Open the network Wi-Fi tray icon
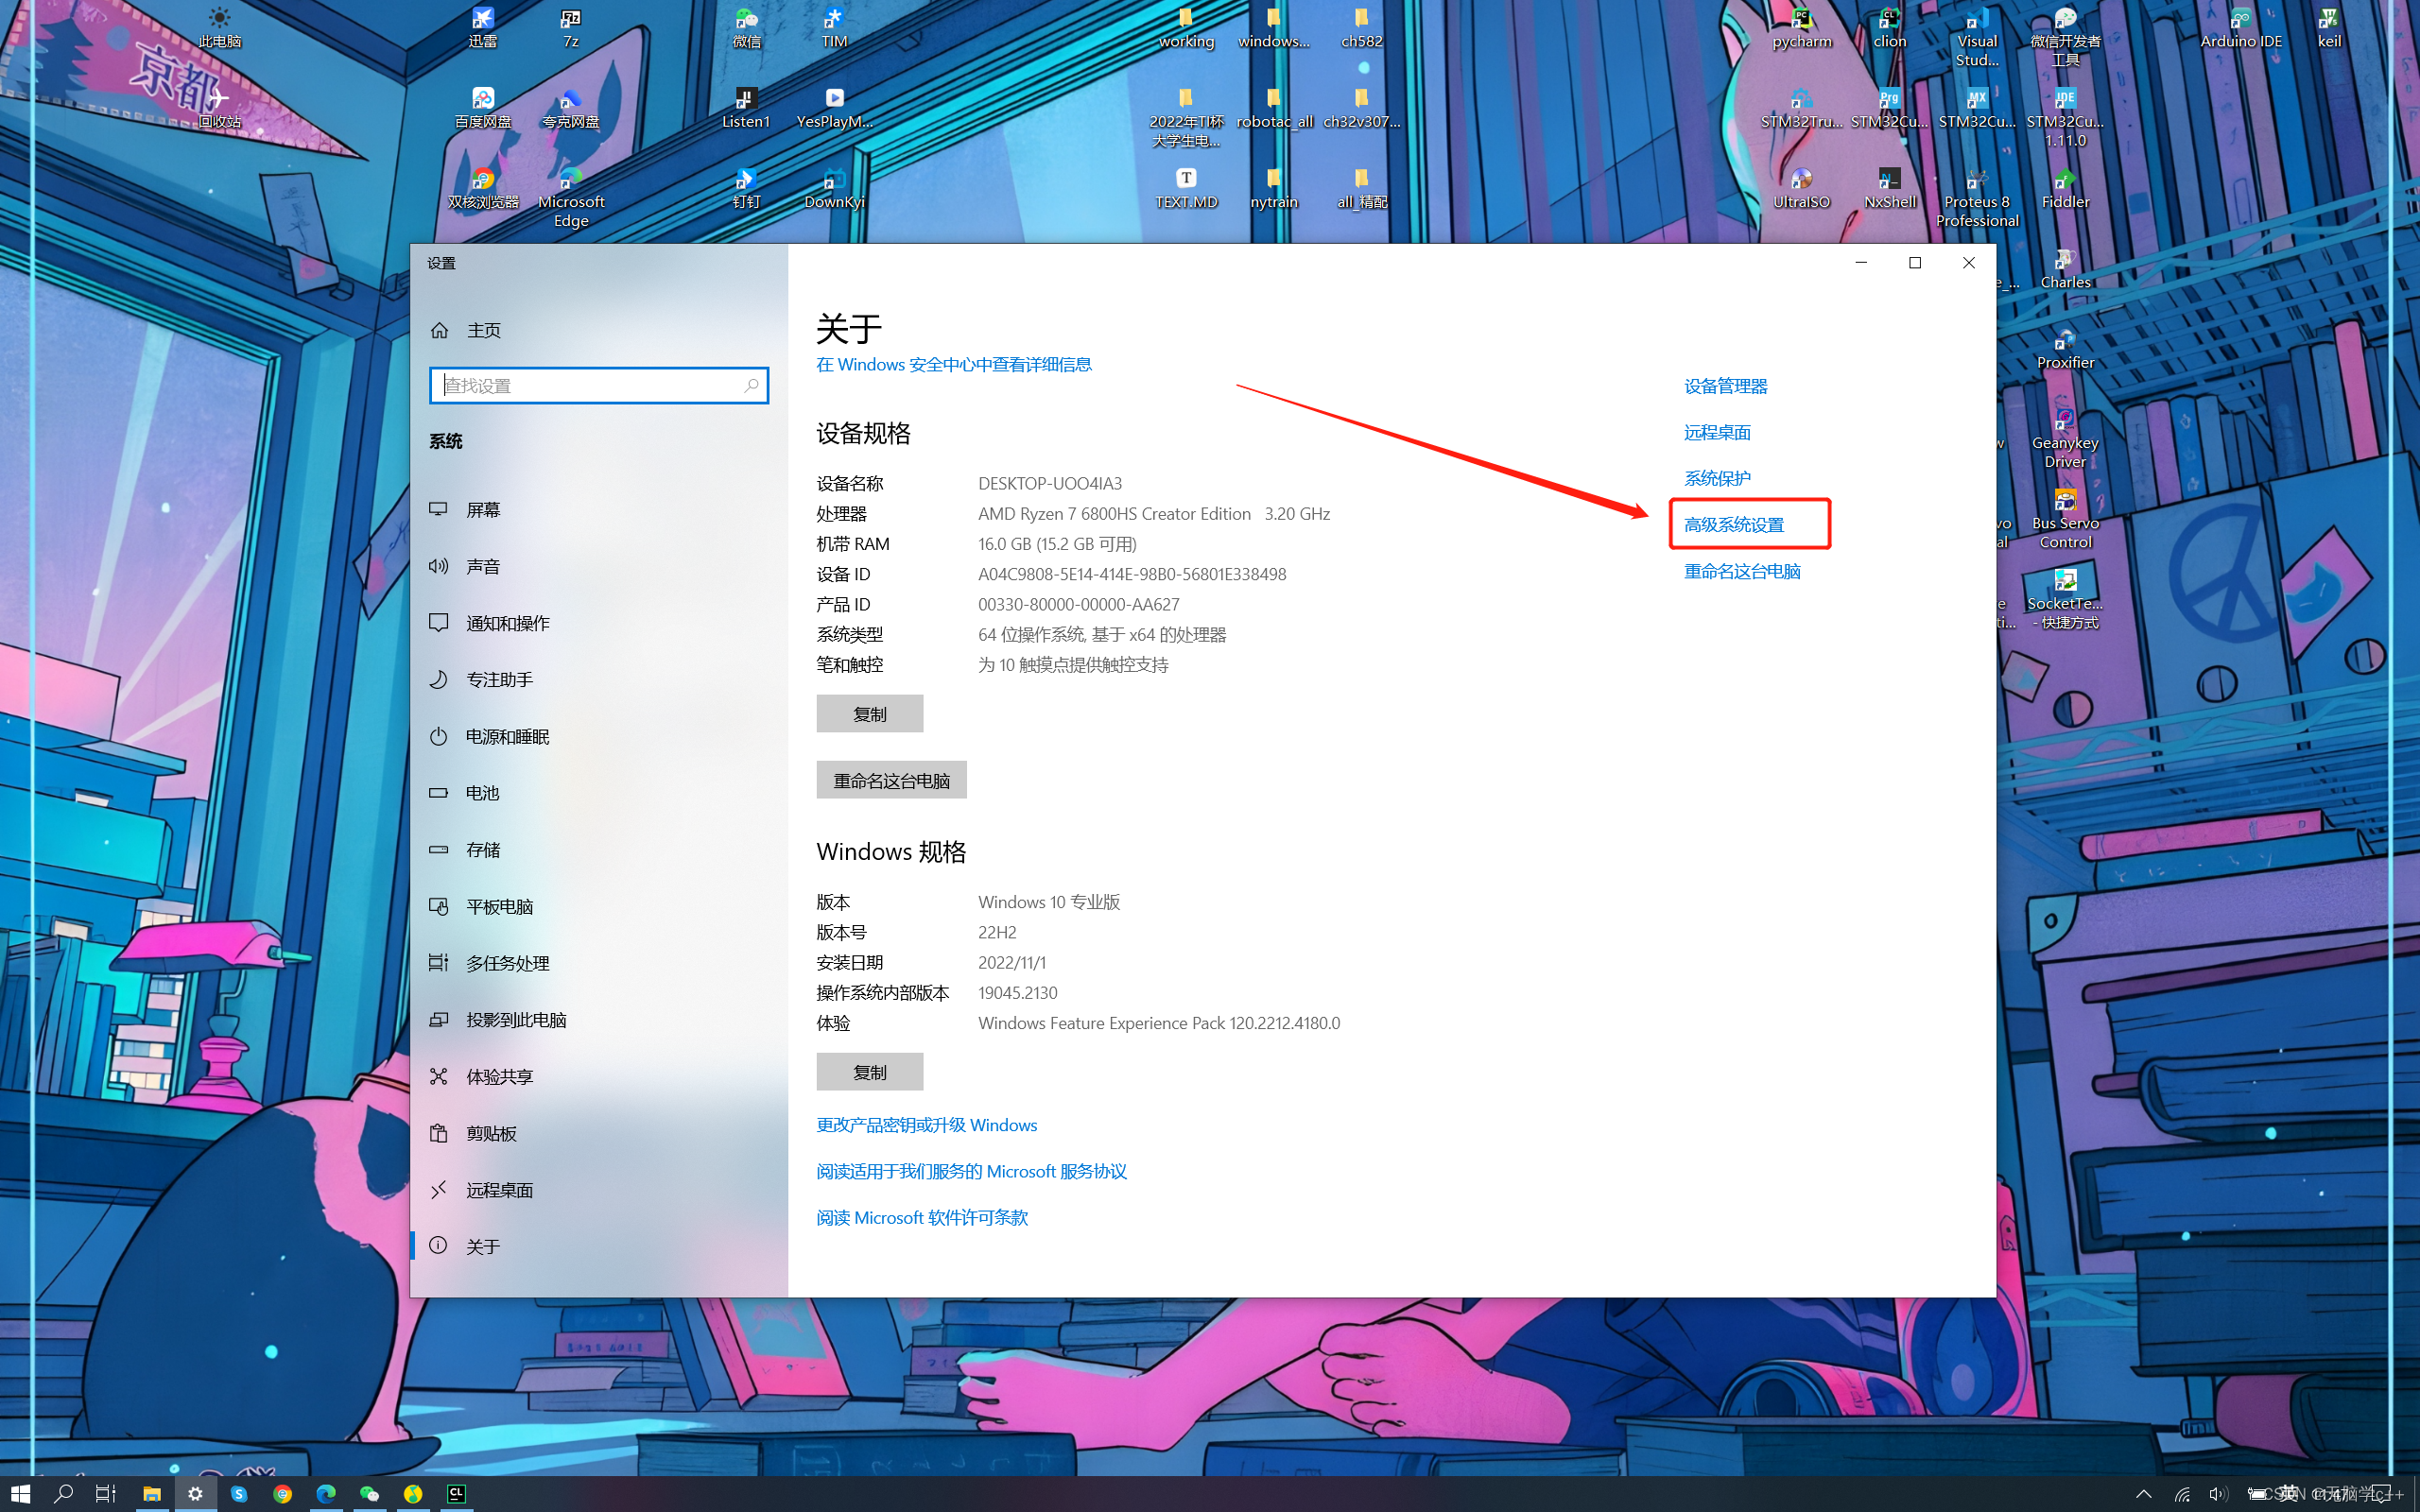Screen dimensions: 2420x1512 [x=2182, y=1494]
